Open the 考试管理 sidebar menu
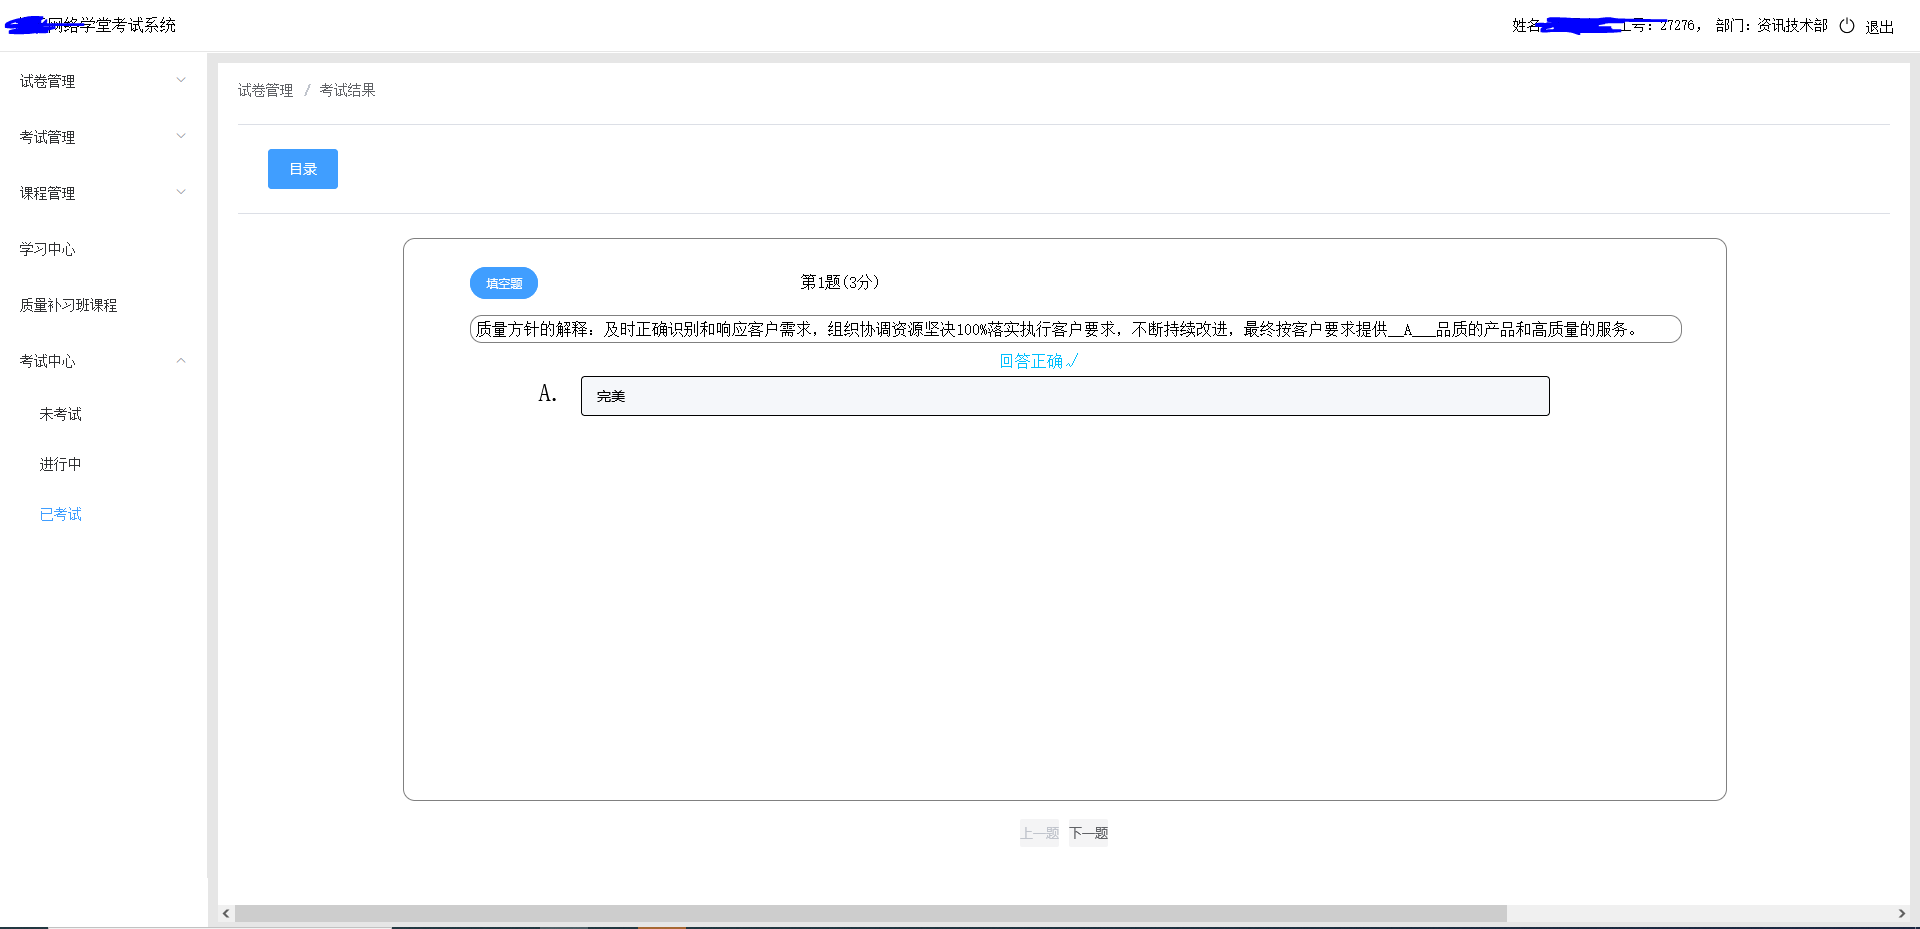The width and height of the screenshot is (1920, 929). tap(103, 137)
